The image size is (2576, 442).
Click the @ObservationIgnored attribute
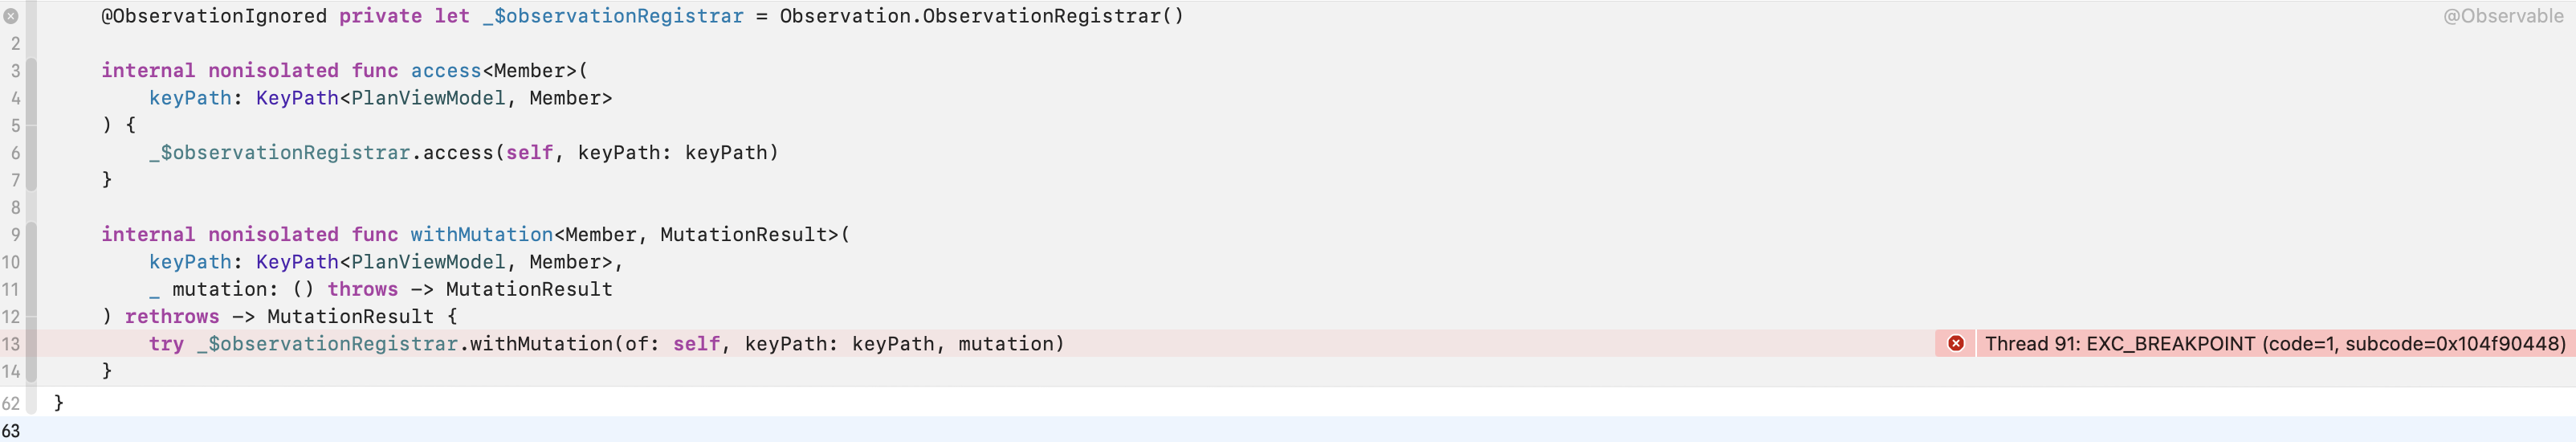click(x=214, y=16)
